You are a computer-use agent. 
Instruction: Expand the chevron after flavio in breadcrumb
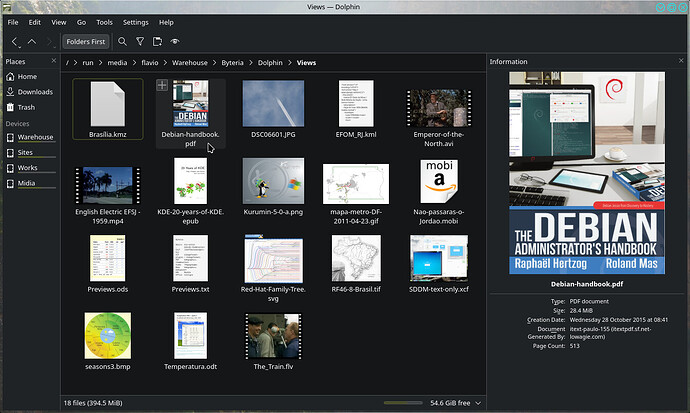[165, 63]
